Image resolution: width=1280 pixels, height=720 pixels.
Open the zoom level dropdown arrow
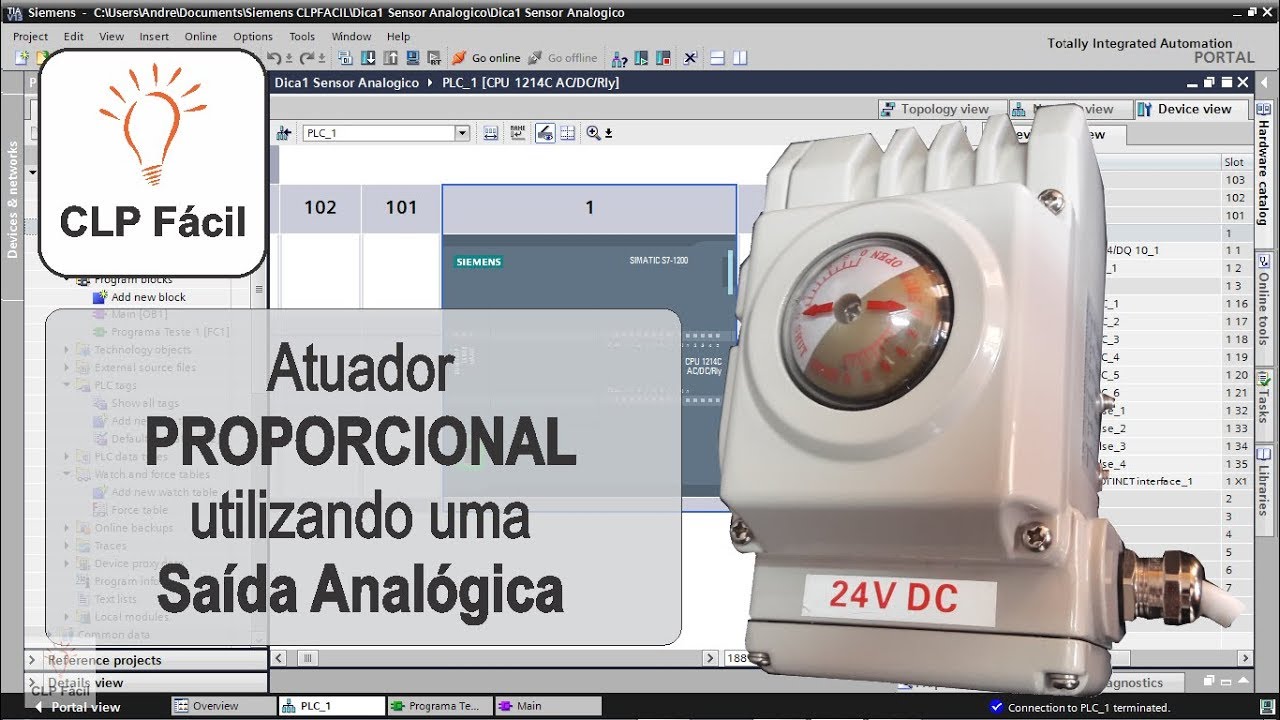click(608, 133)
